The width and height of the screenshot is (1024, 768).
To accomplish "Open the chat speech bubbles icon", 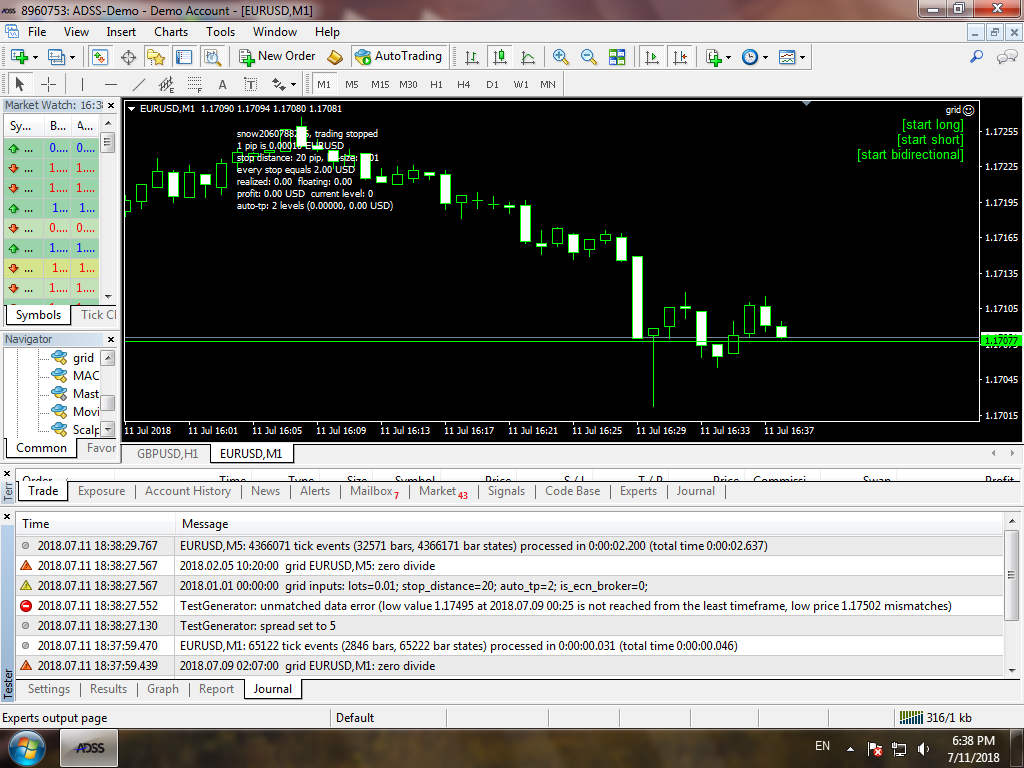I will point(1006,57).
